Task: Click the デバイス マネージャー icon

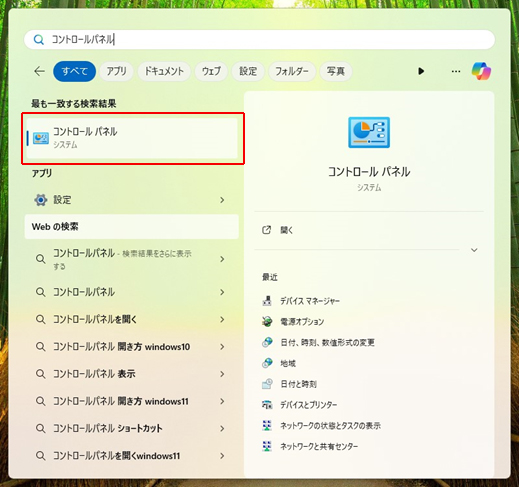Action: (267, 301)
